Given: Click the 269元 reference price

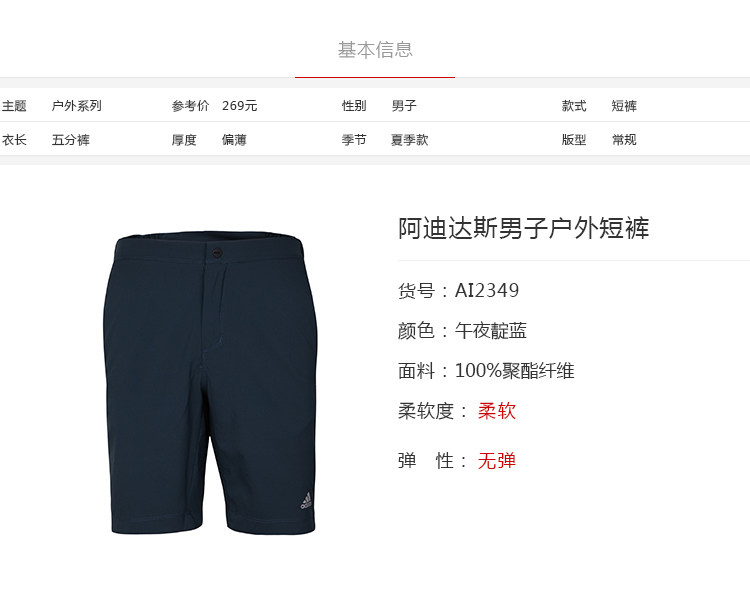Looking at the screenshot, I should pos(240,106).
